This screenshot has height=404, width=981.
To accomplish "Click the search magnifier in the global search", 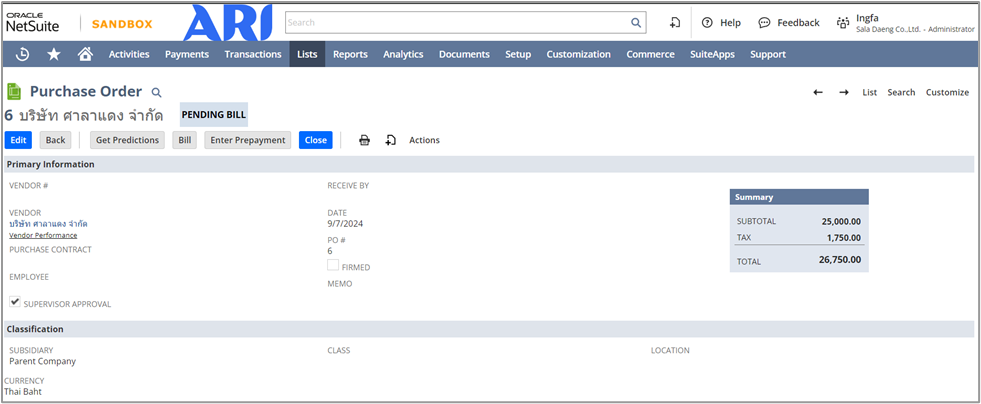I will [636, 23].
